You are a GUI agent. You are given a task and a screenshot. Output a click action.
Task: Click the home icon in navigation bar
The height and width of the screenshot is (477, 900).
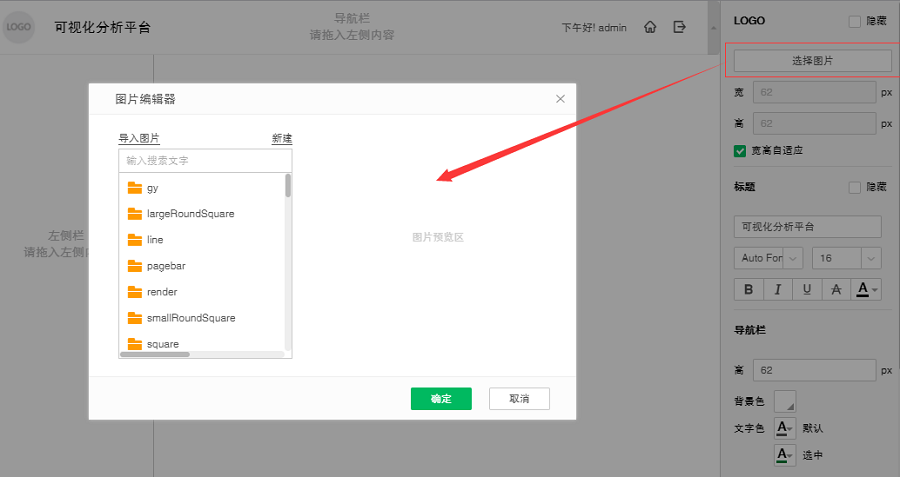click(650, 27)
